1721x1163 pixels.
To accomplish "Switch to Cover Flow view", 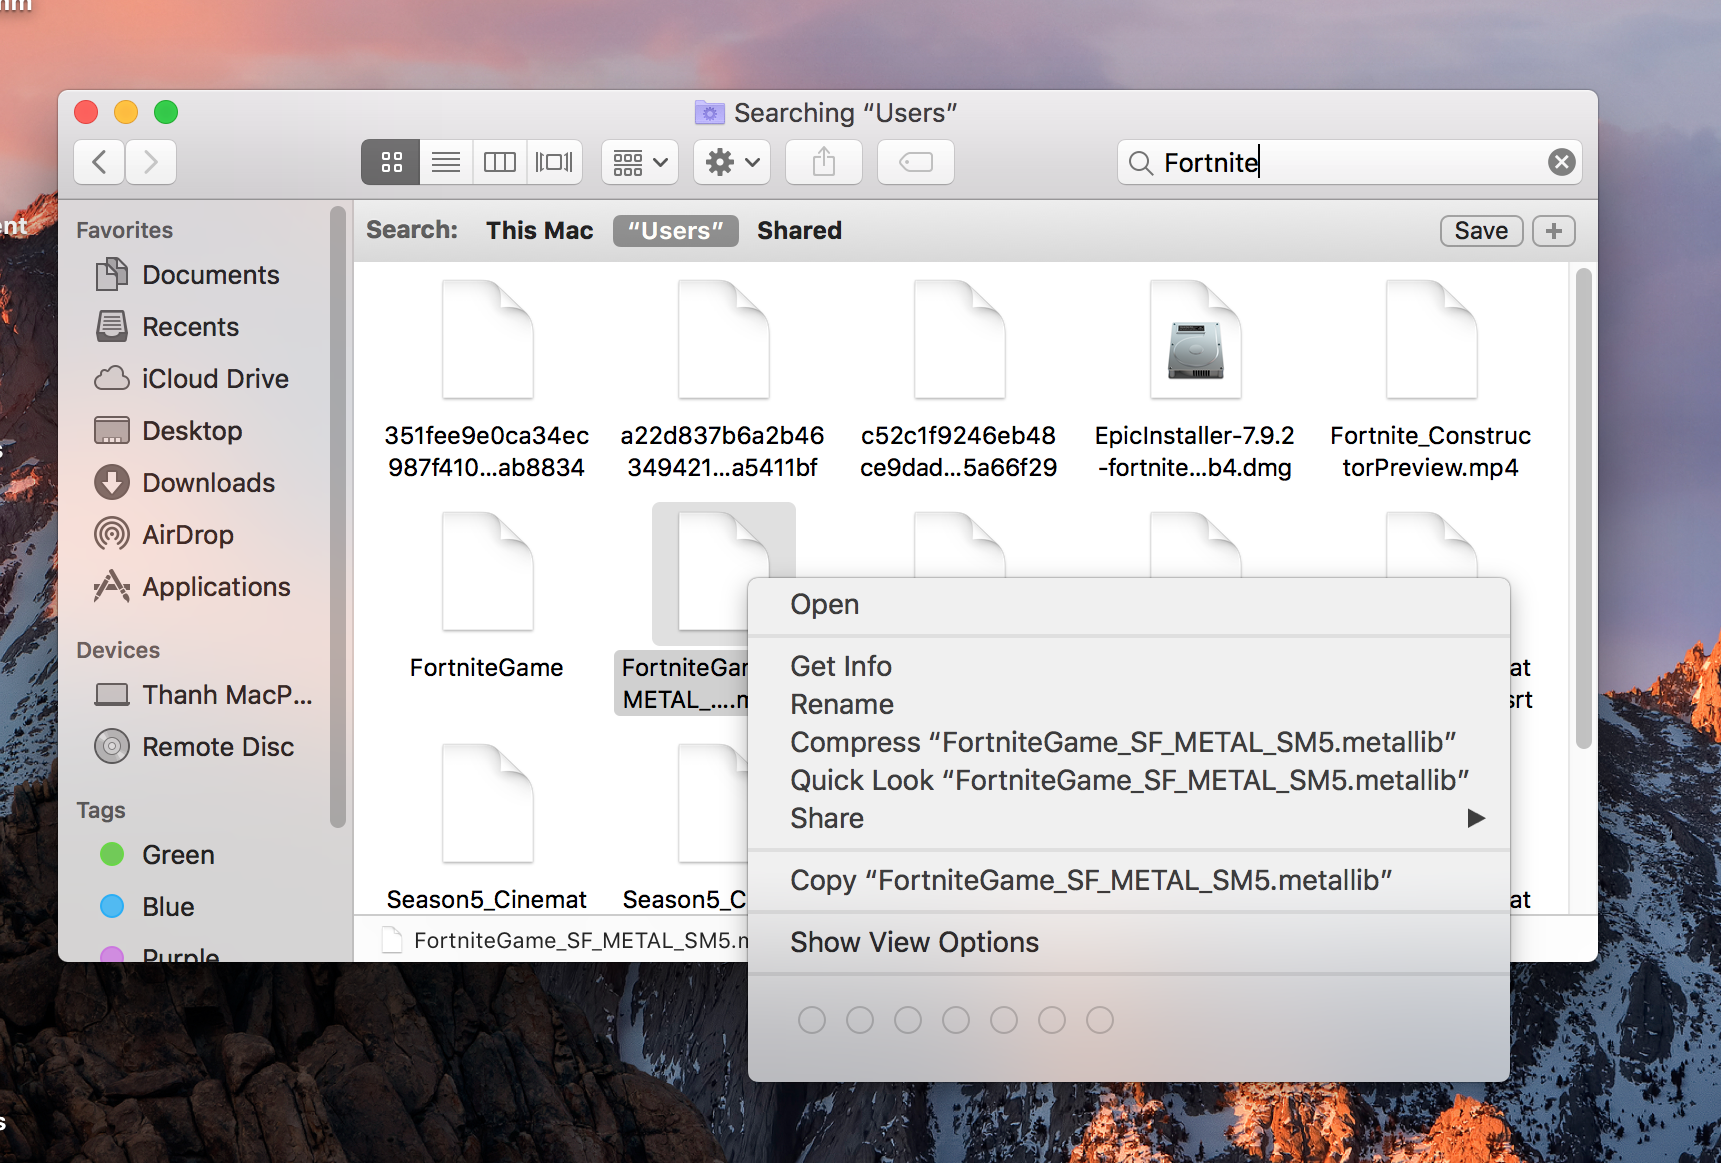I will 554,162.
